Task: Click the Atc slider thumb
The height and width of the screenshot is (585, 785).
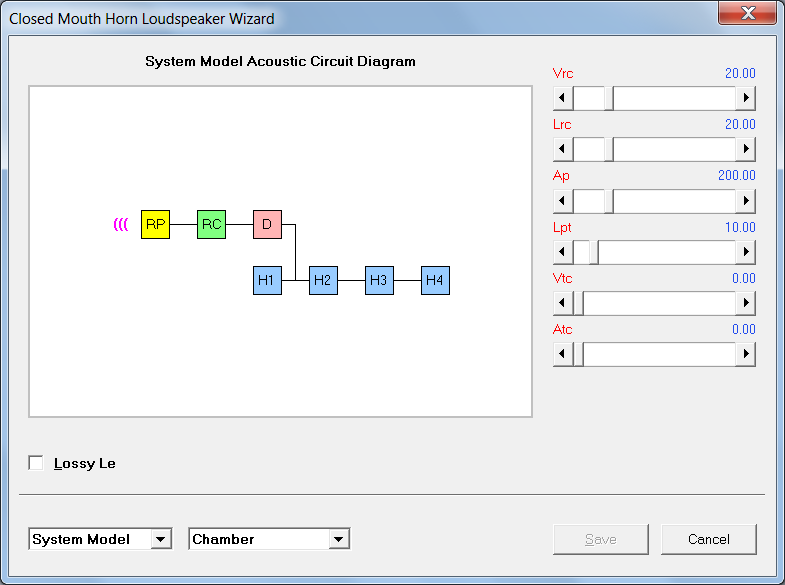Action: click(x=578, y=354)
